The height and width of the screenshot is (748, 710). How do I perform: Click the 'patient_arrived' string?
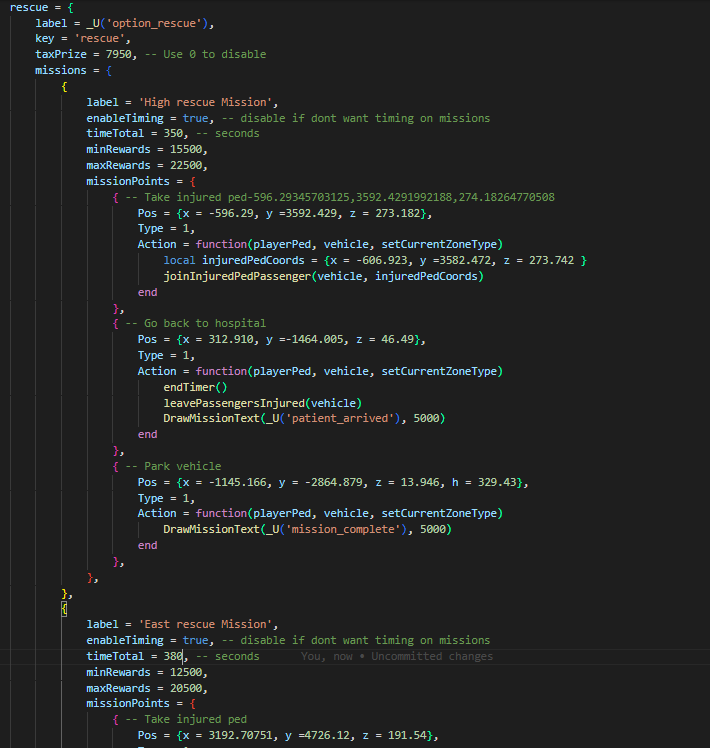tap(343, 418)
